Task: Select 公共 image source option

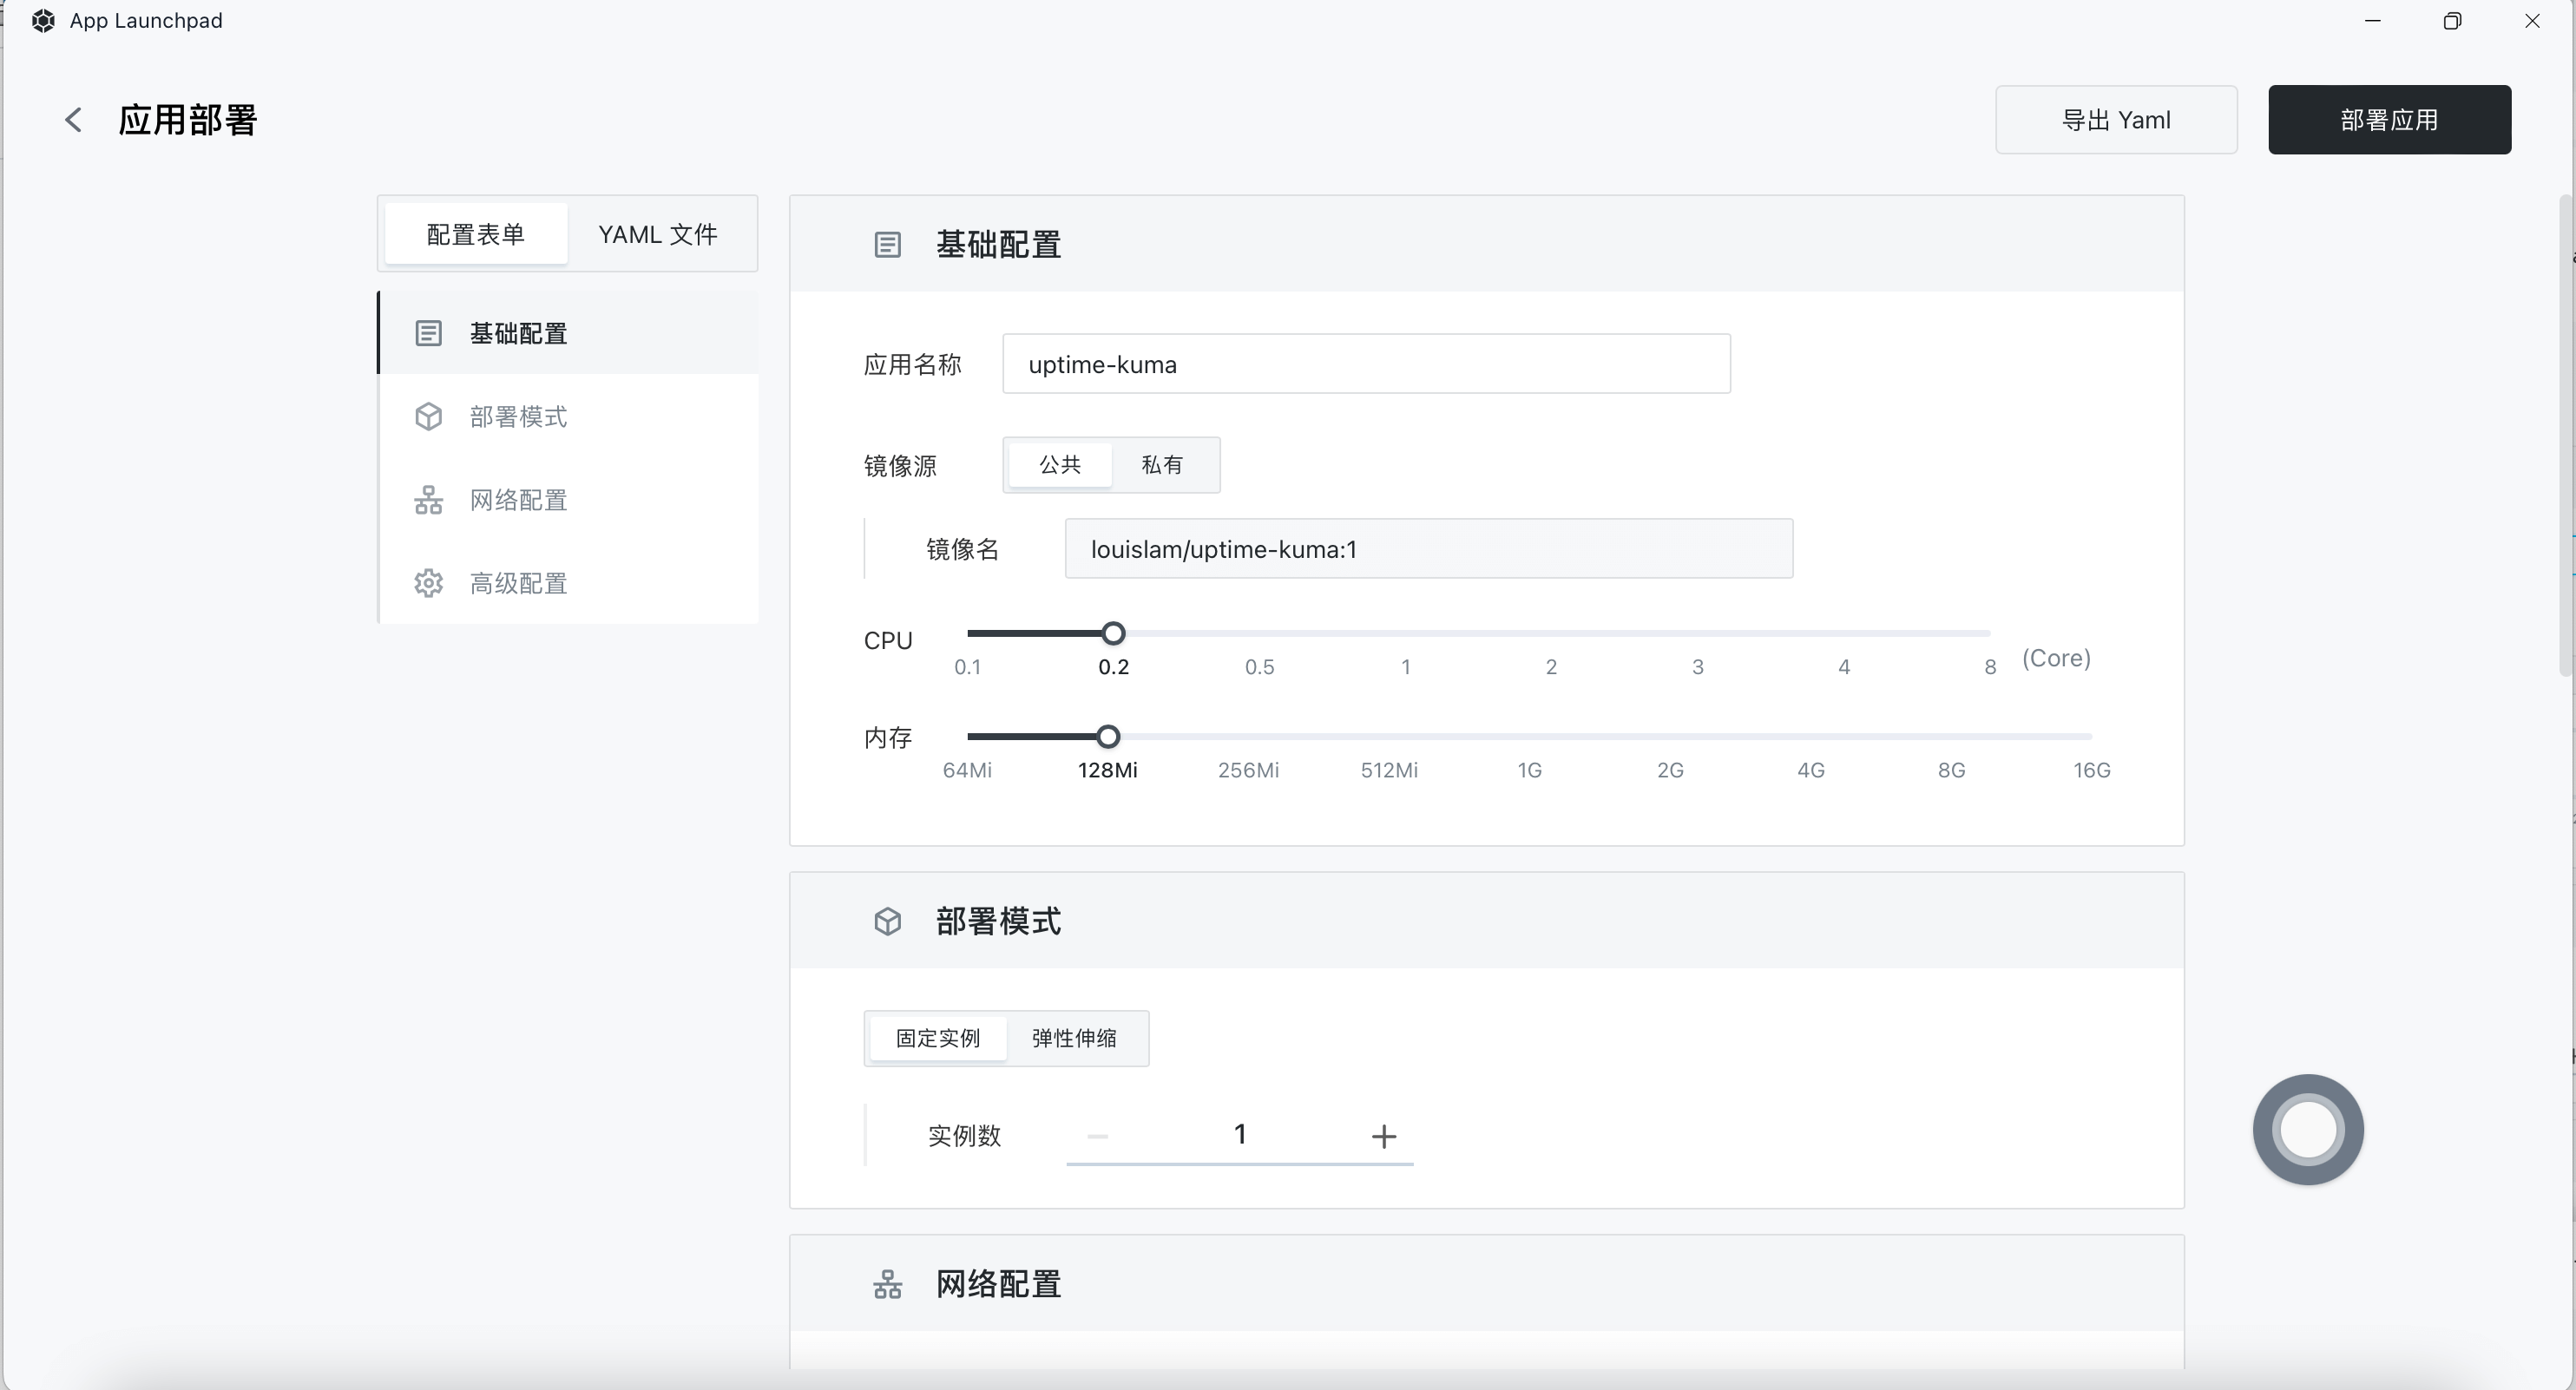Action: pos(1059,465)
